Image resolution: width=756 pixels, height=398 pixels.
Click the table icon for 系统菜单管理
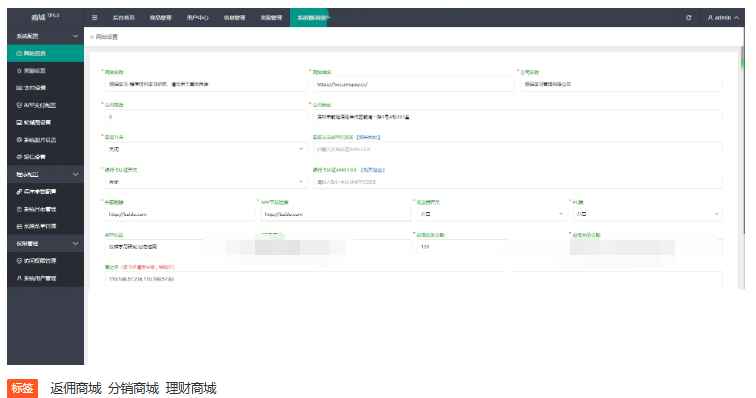[x=19, y=226]
